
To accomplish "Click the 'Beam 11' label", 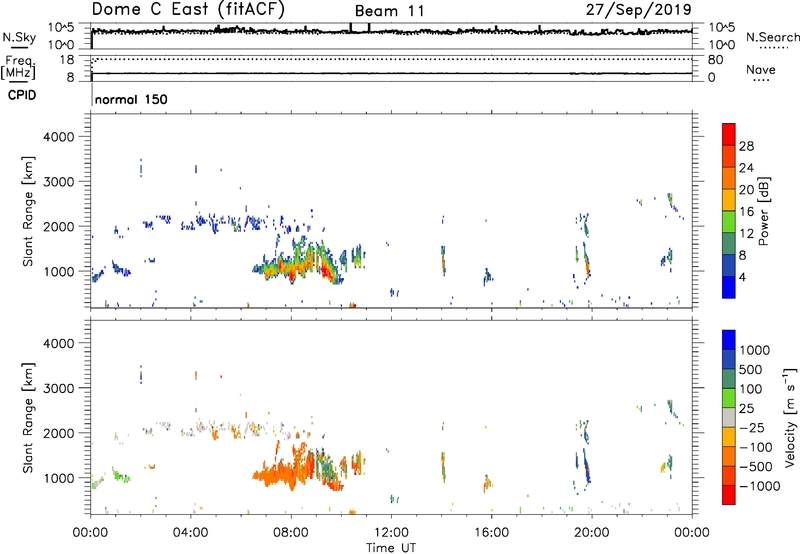I will pos(389,11).
